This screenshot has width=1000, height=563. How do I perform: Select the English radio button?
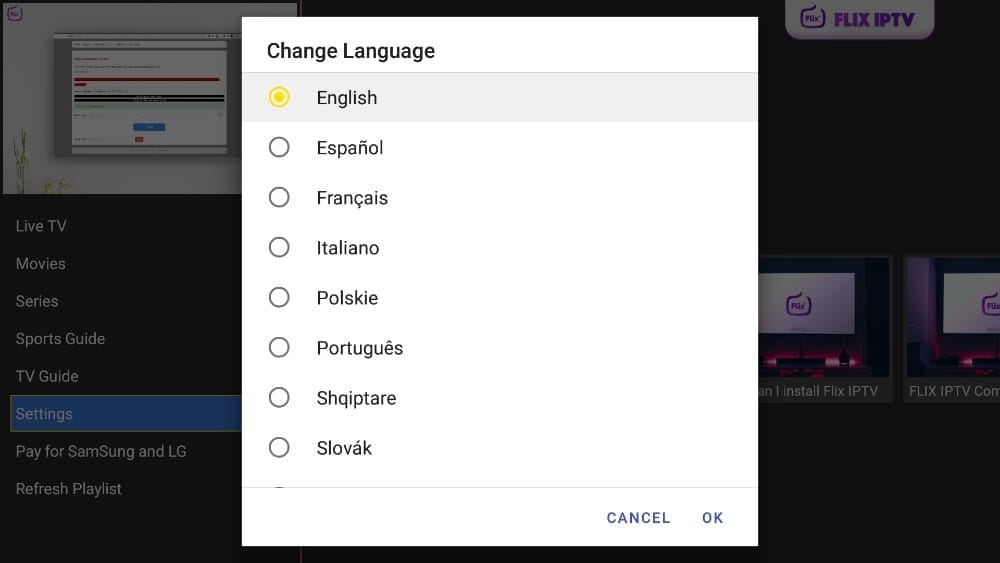[279, 97]
